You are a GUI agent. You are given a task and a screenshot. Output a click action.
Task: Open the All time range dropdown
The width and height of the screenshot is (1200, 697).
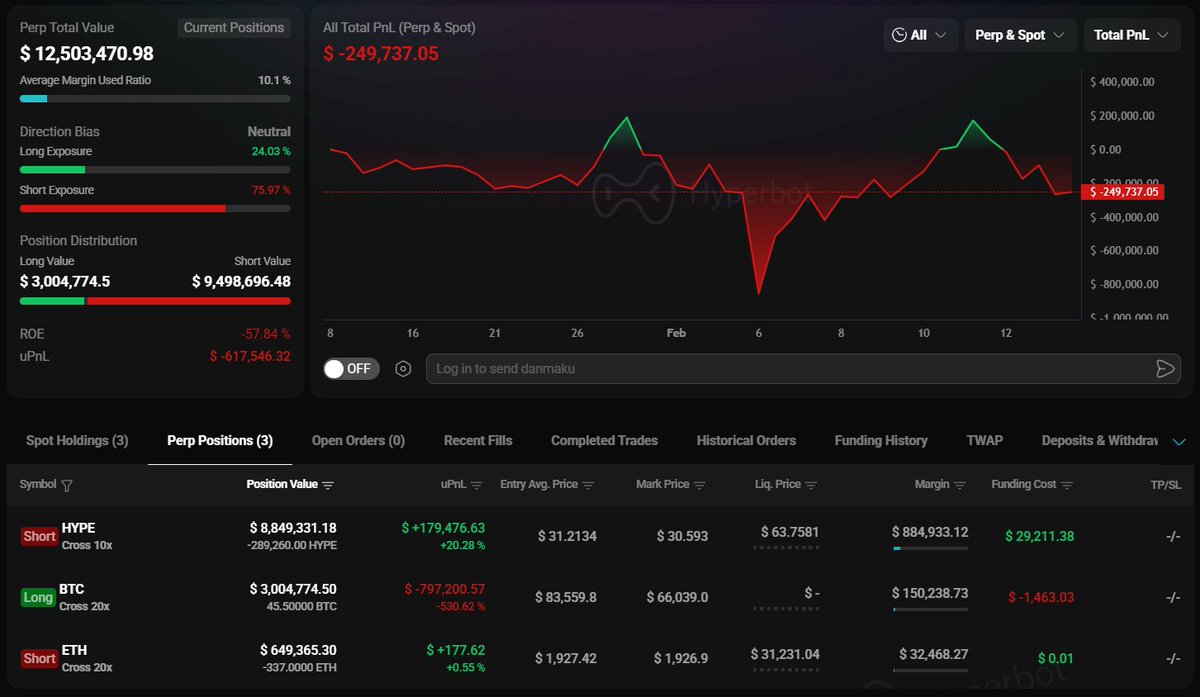coord(920,35)
